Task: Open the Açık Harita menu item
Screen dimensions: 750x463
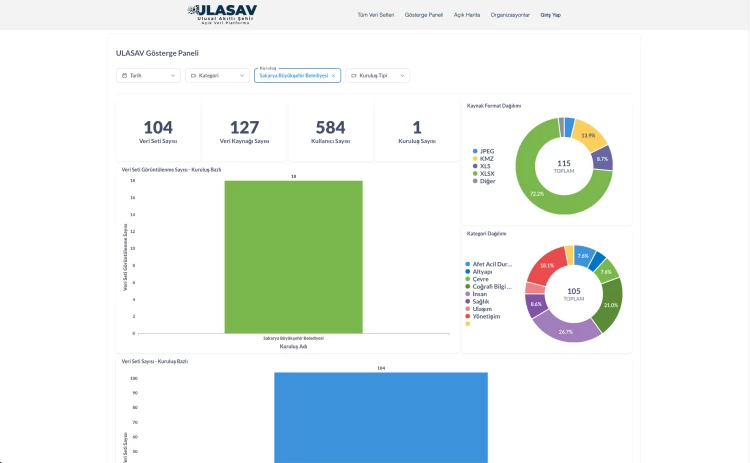Action: (468, 15)
